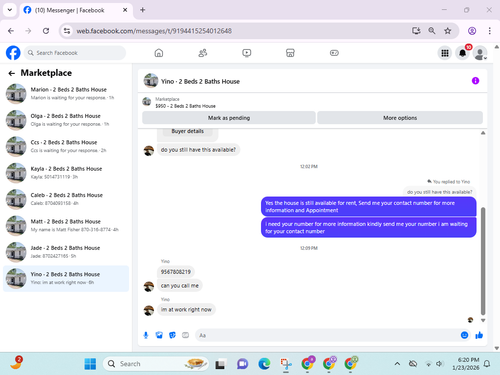This screenshot has height=375, width=500.
Task: Click the Facebook logo
Action: [13, 53]
